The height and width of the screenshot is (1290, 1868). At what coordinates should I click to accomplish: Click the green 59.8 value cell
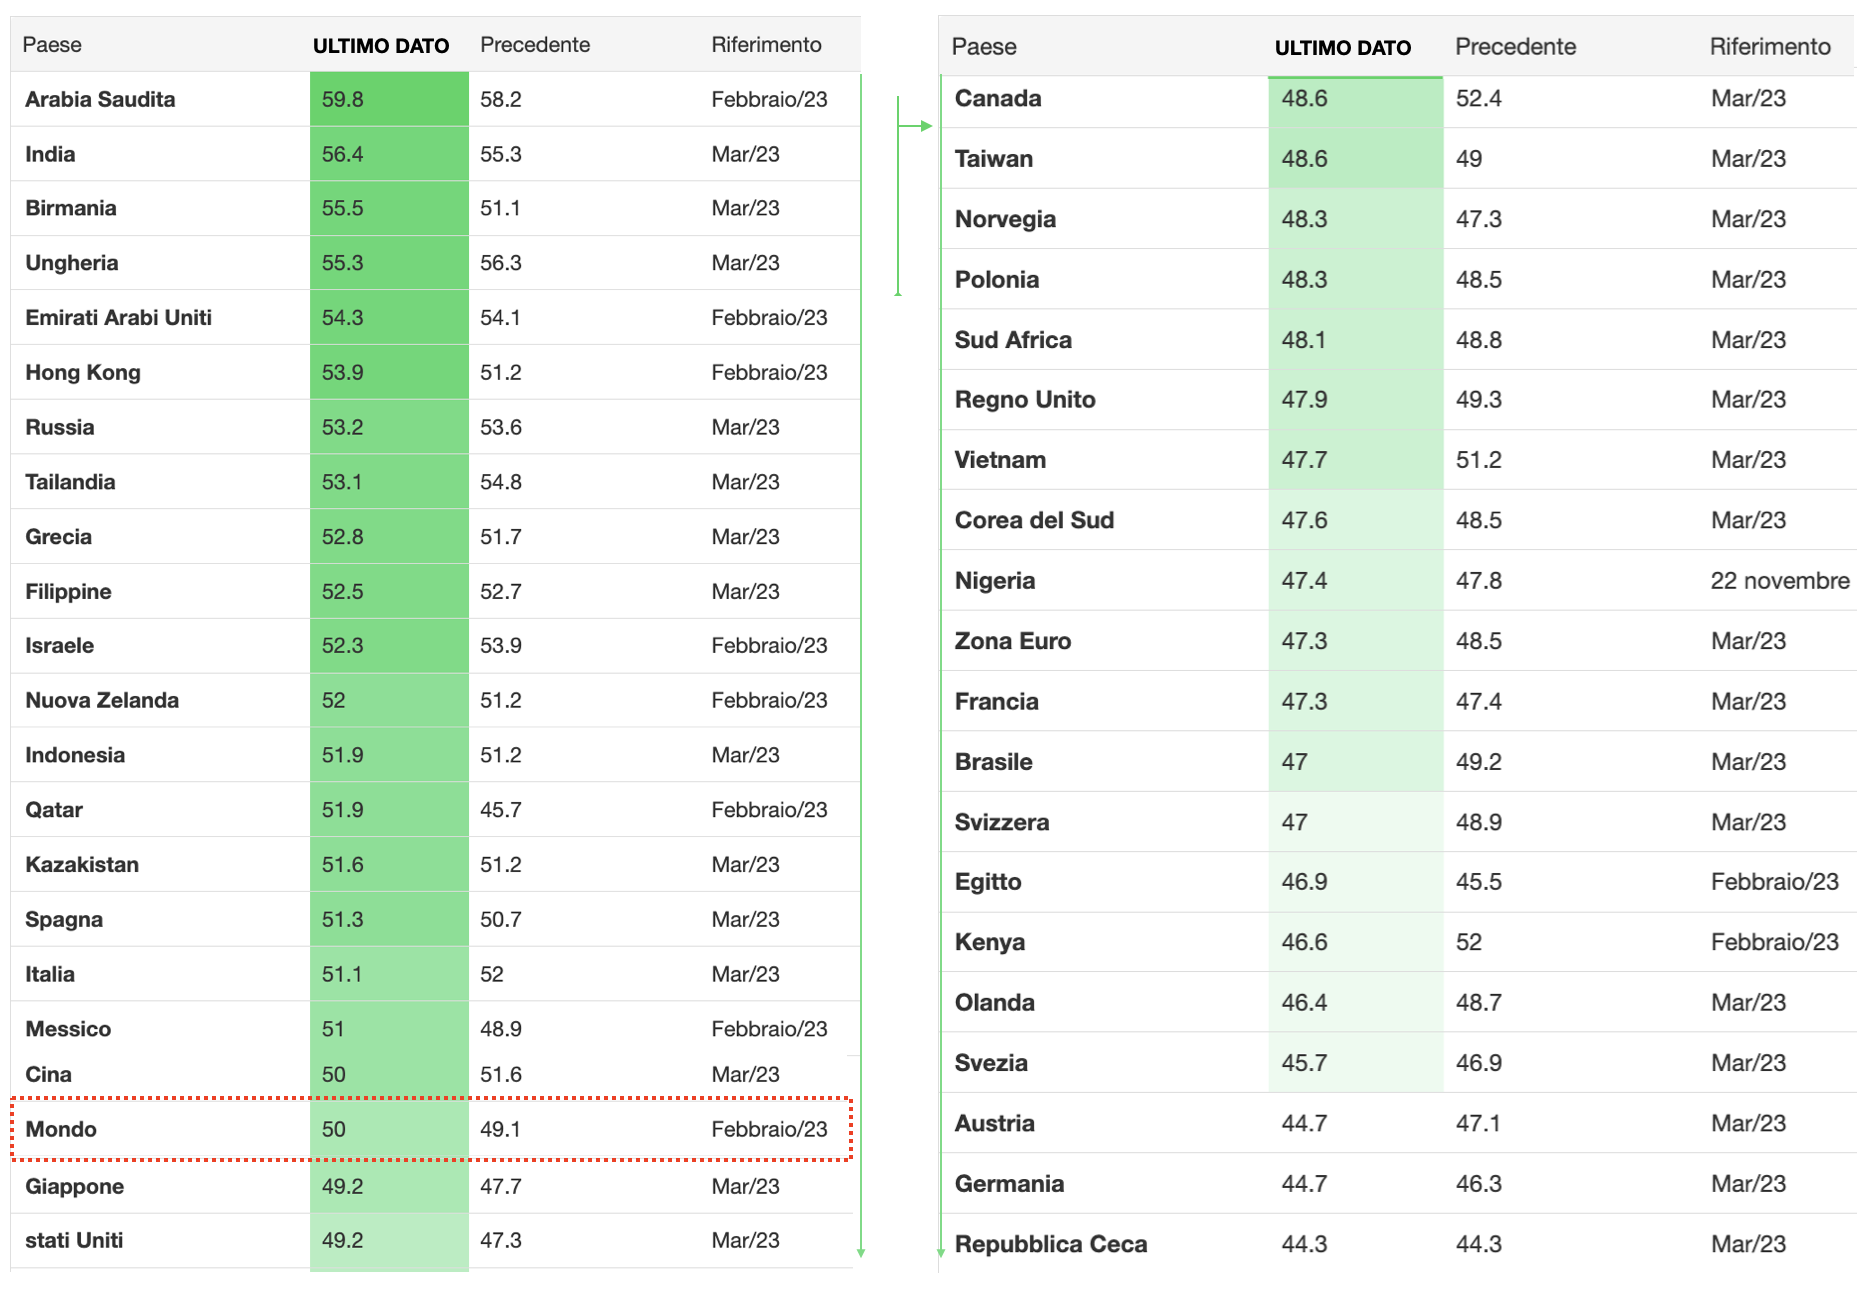click(389, 99)
